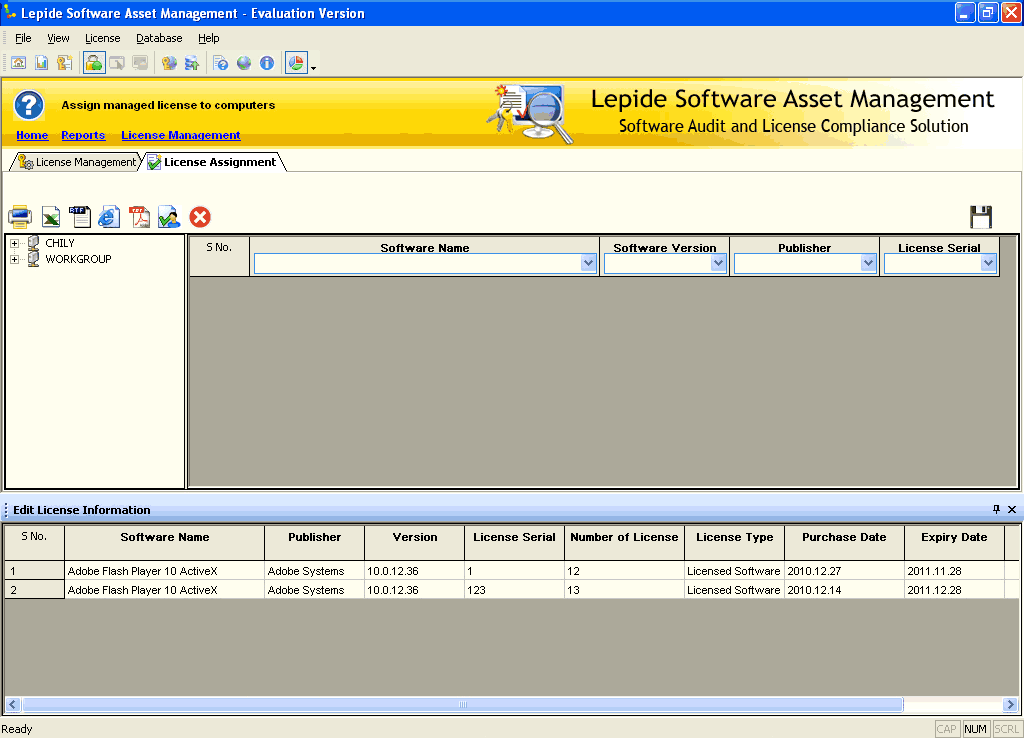Click the red remove X icon
The image size is (1024, 738).
200,216
